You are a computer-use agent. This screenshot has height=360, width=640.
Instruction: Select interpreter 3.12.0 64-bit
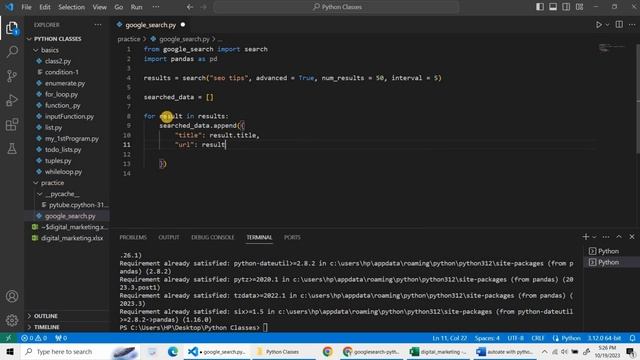604,338
